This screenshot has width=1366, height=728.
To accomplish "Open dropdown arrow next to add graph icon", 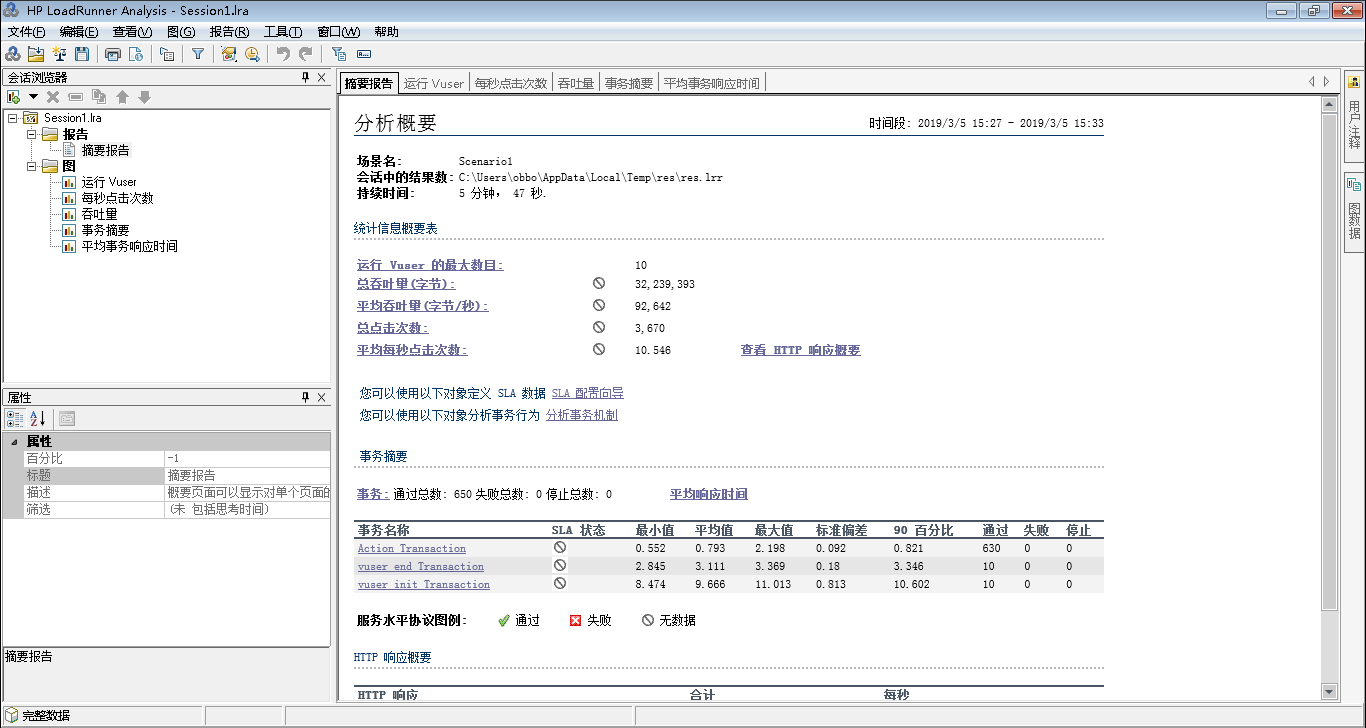I will [x=32, y=97].
